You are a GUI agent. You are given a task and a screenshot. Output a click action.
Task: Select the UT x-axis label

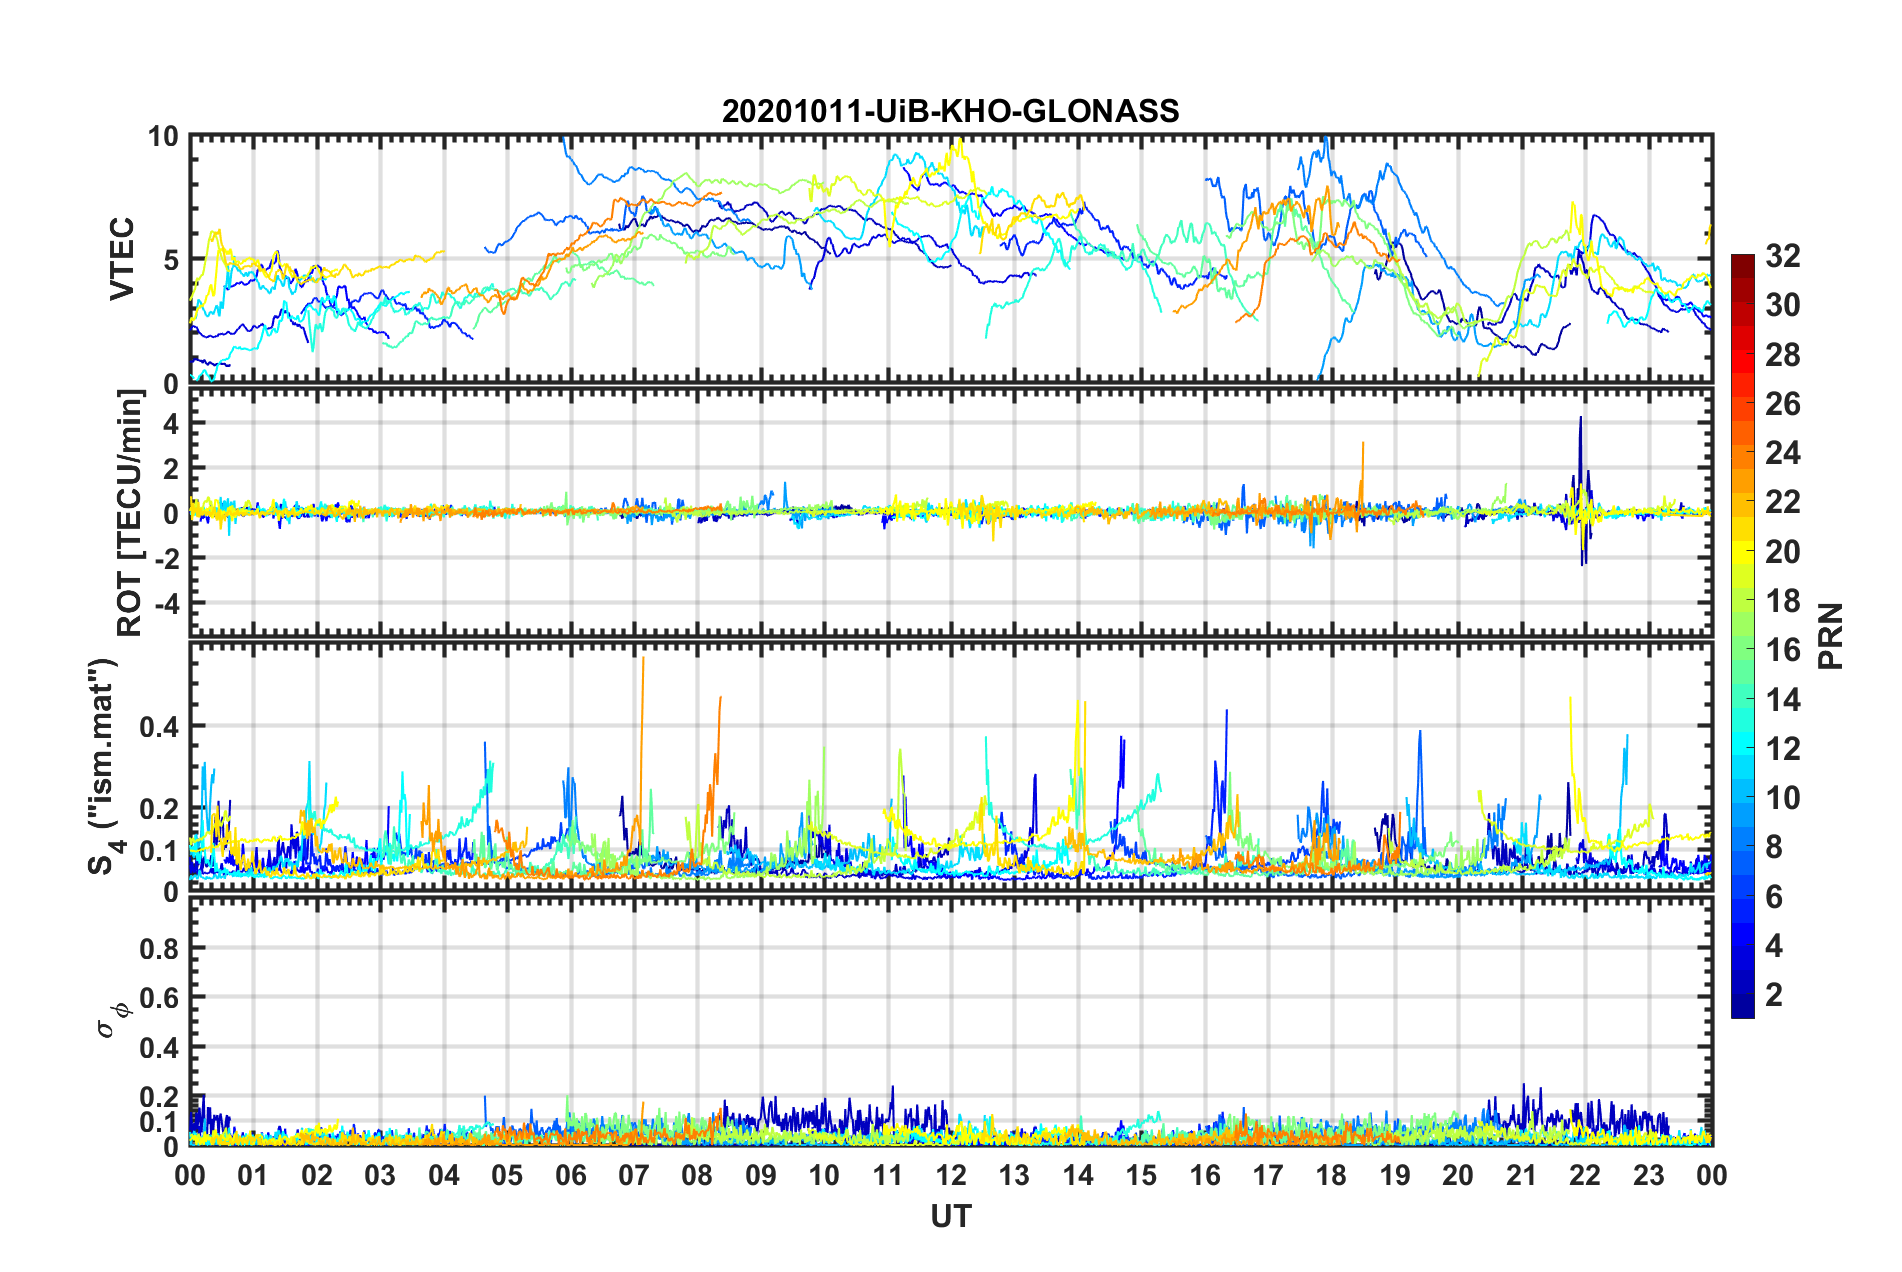950,1216
